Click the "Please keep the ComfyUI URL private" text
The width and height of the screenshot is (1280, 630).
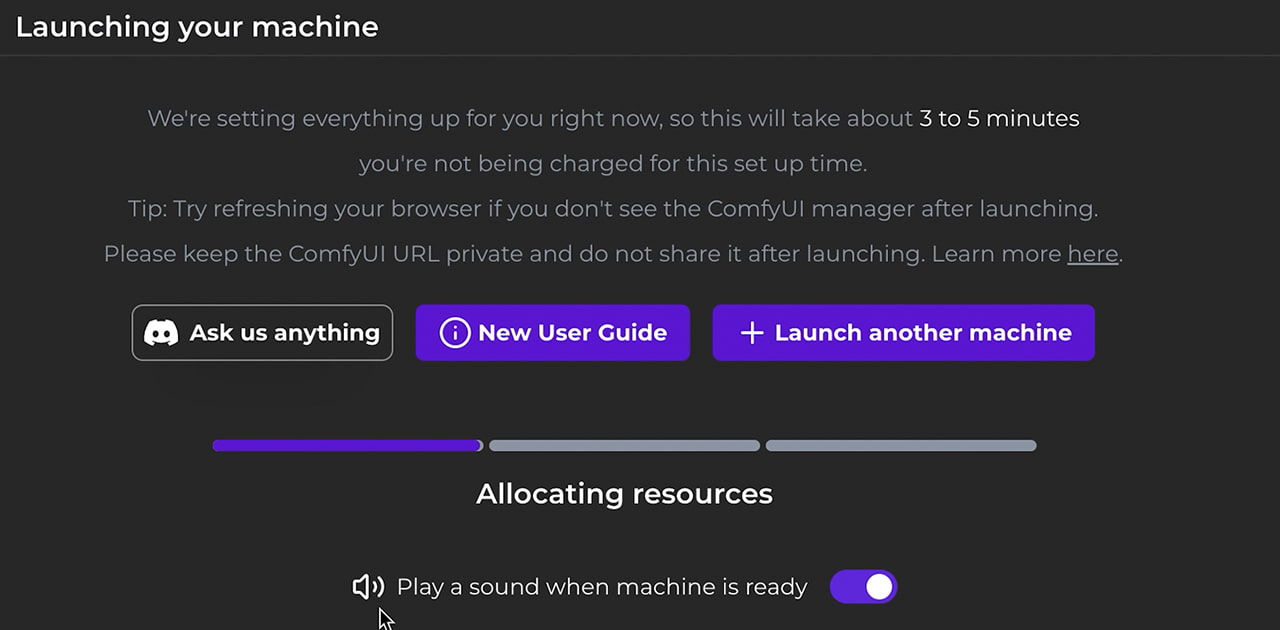click(514, 254)
